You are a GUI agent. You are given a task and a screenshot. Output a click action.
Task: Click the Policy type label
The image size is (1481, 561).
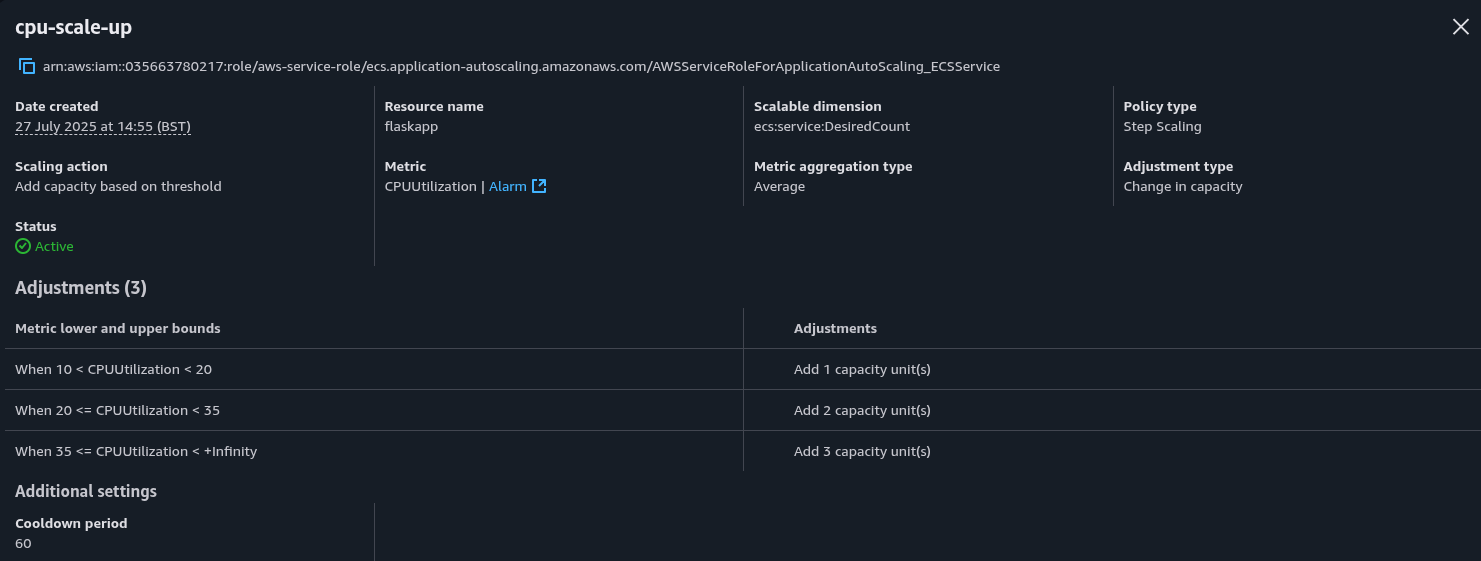click(1160, 106)
